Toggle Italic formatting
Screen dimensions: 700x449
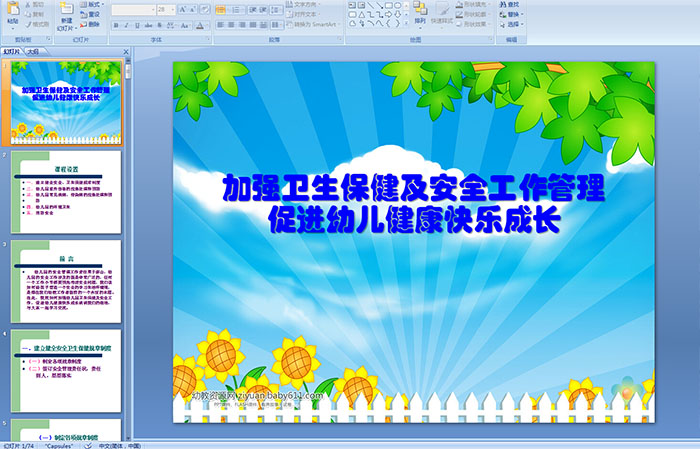point(126,25)
